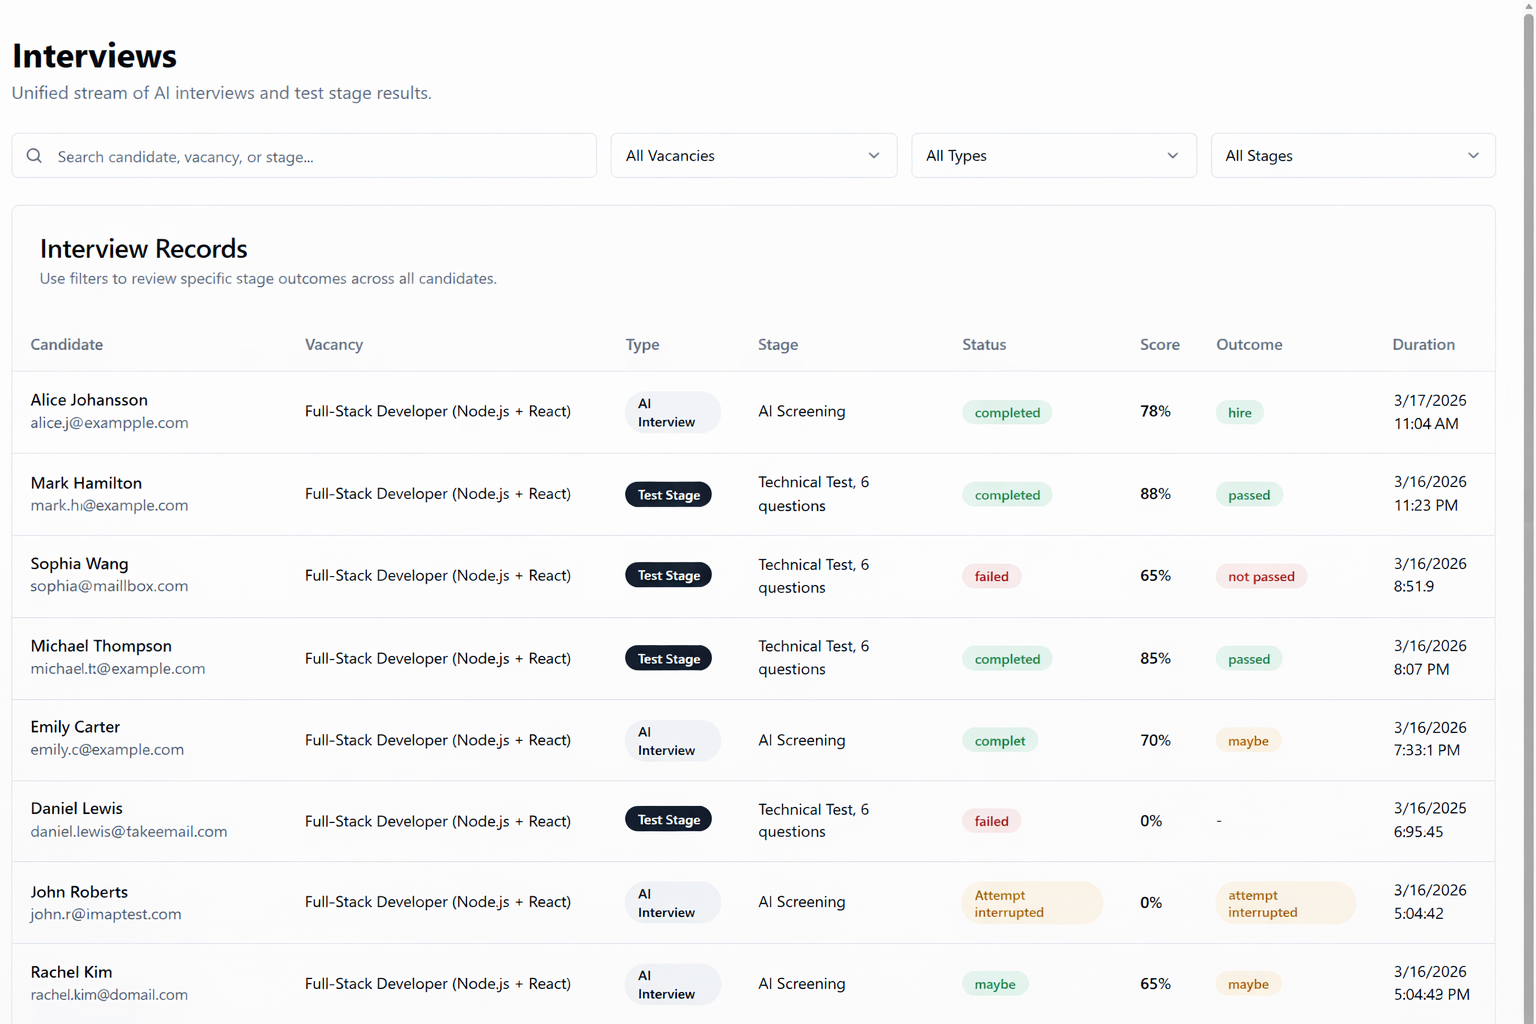Image resolution: width=1536 pixels, height=1024 pixels.
Task: Open the All Stages dropdown
Action: (x=1353, y=156)
